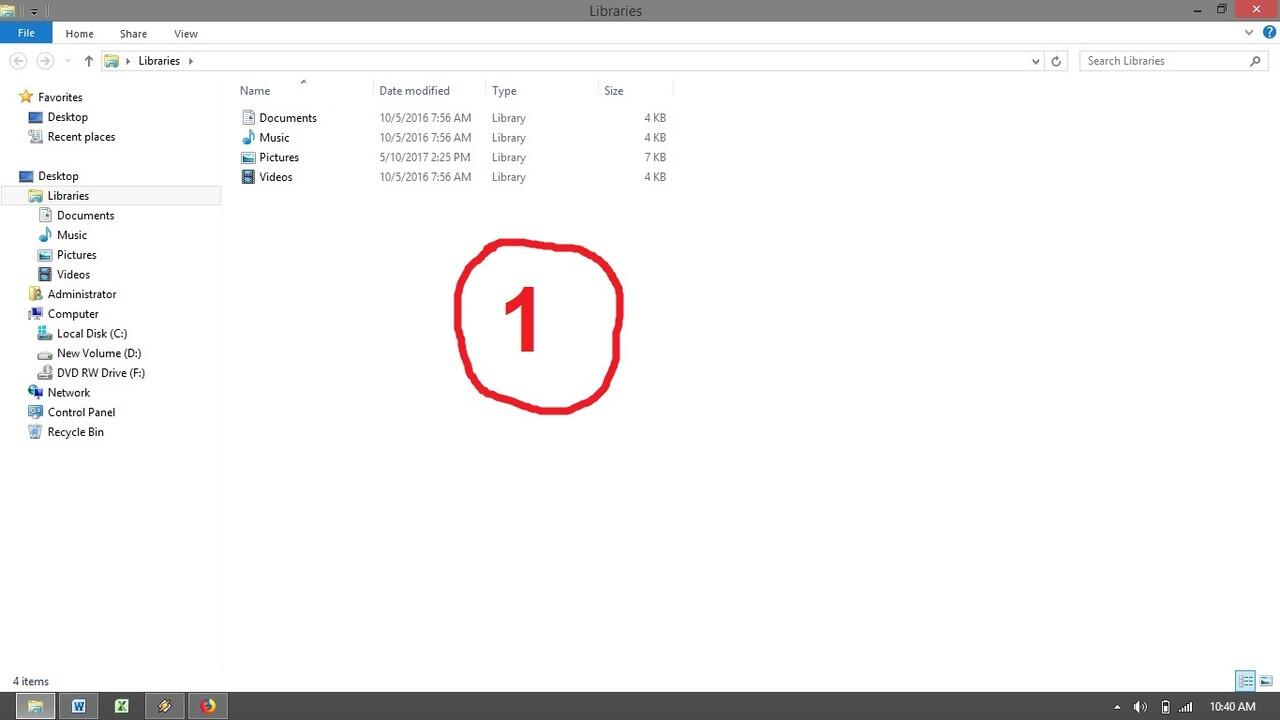Click the 7 KB size value
This screenshot has width=1280, height=720.
point(655,157)
